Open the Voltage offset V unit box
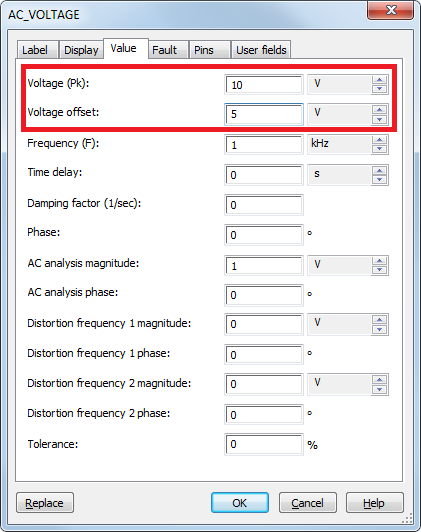Image resolution: width=421 pixels, height=532 pixels. pos(339,114)
